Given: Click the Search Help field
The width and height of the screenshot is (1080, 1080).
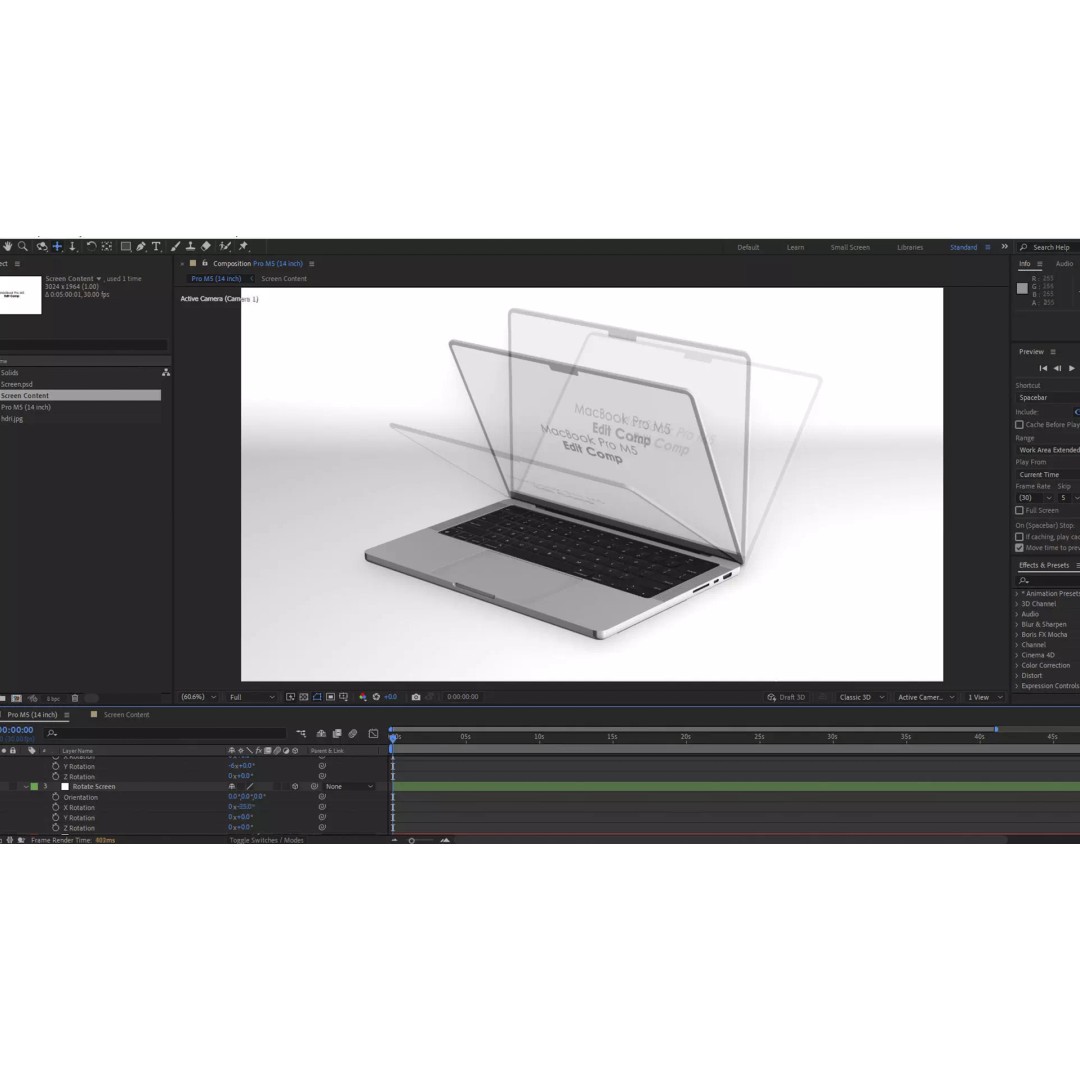Looking at the screenshot, I should point(1050,247).
